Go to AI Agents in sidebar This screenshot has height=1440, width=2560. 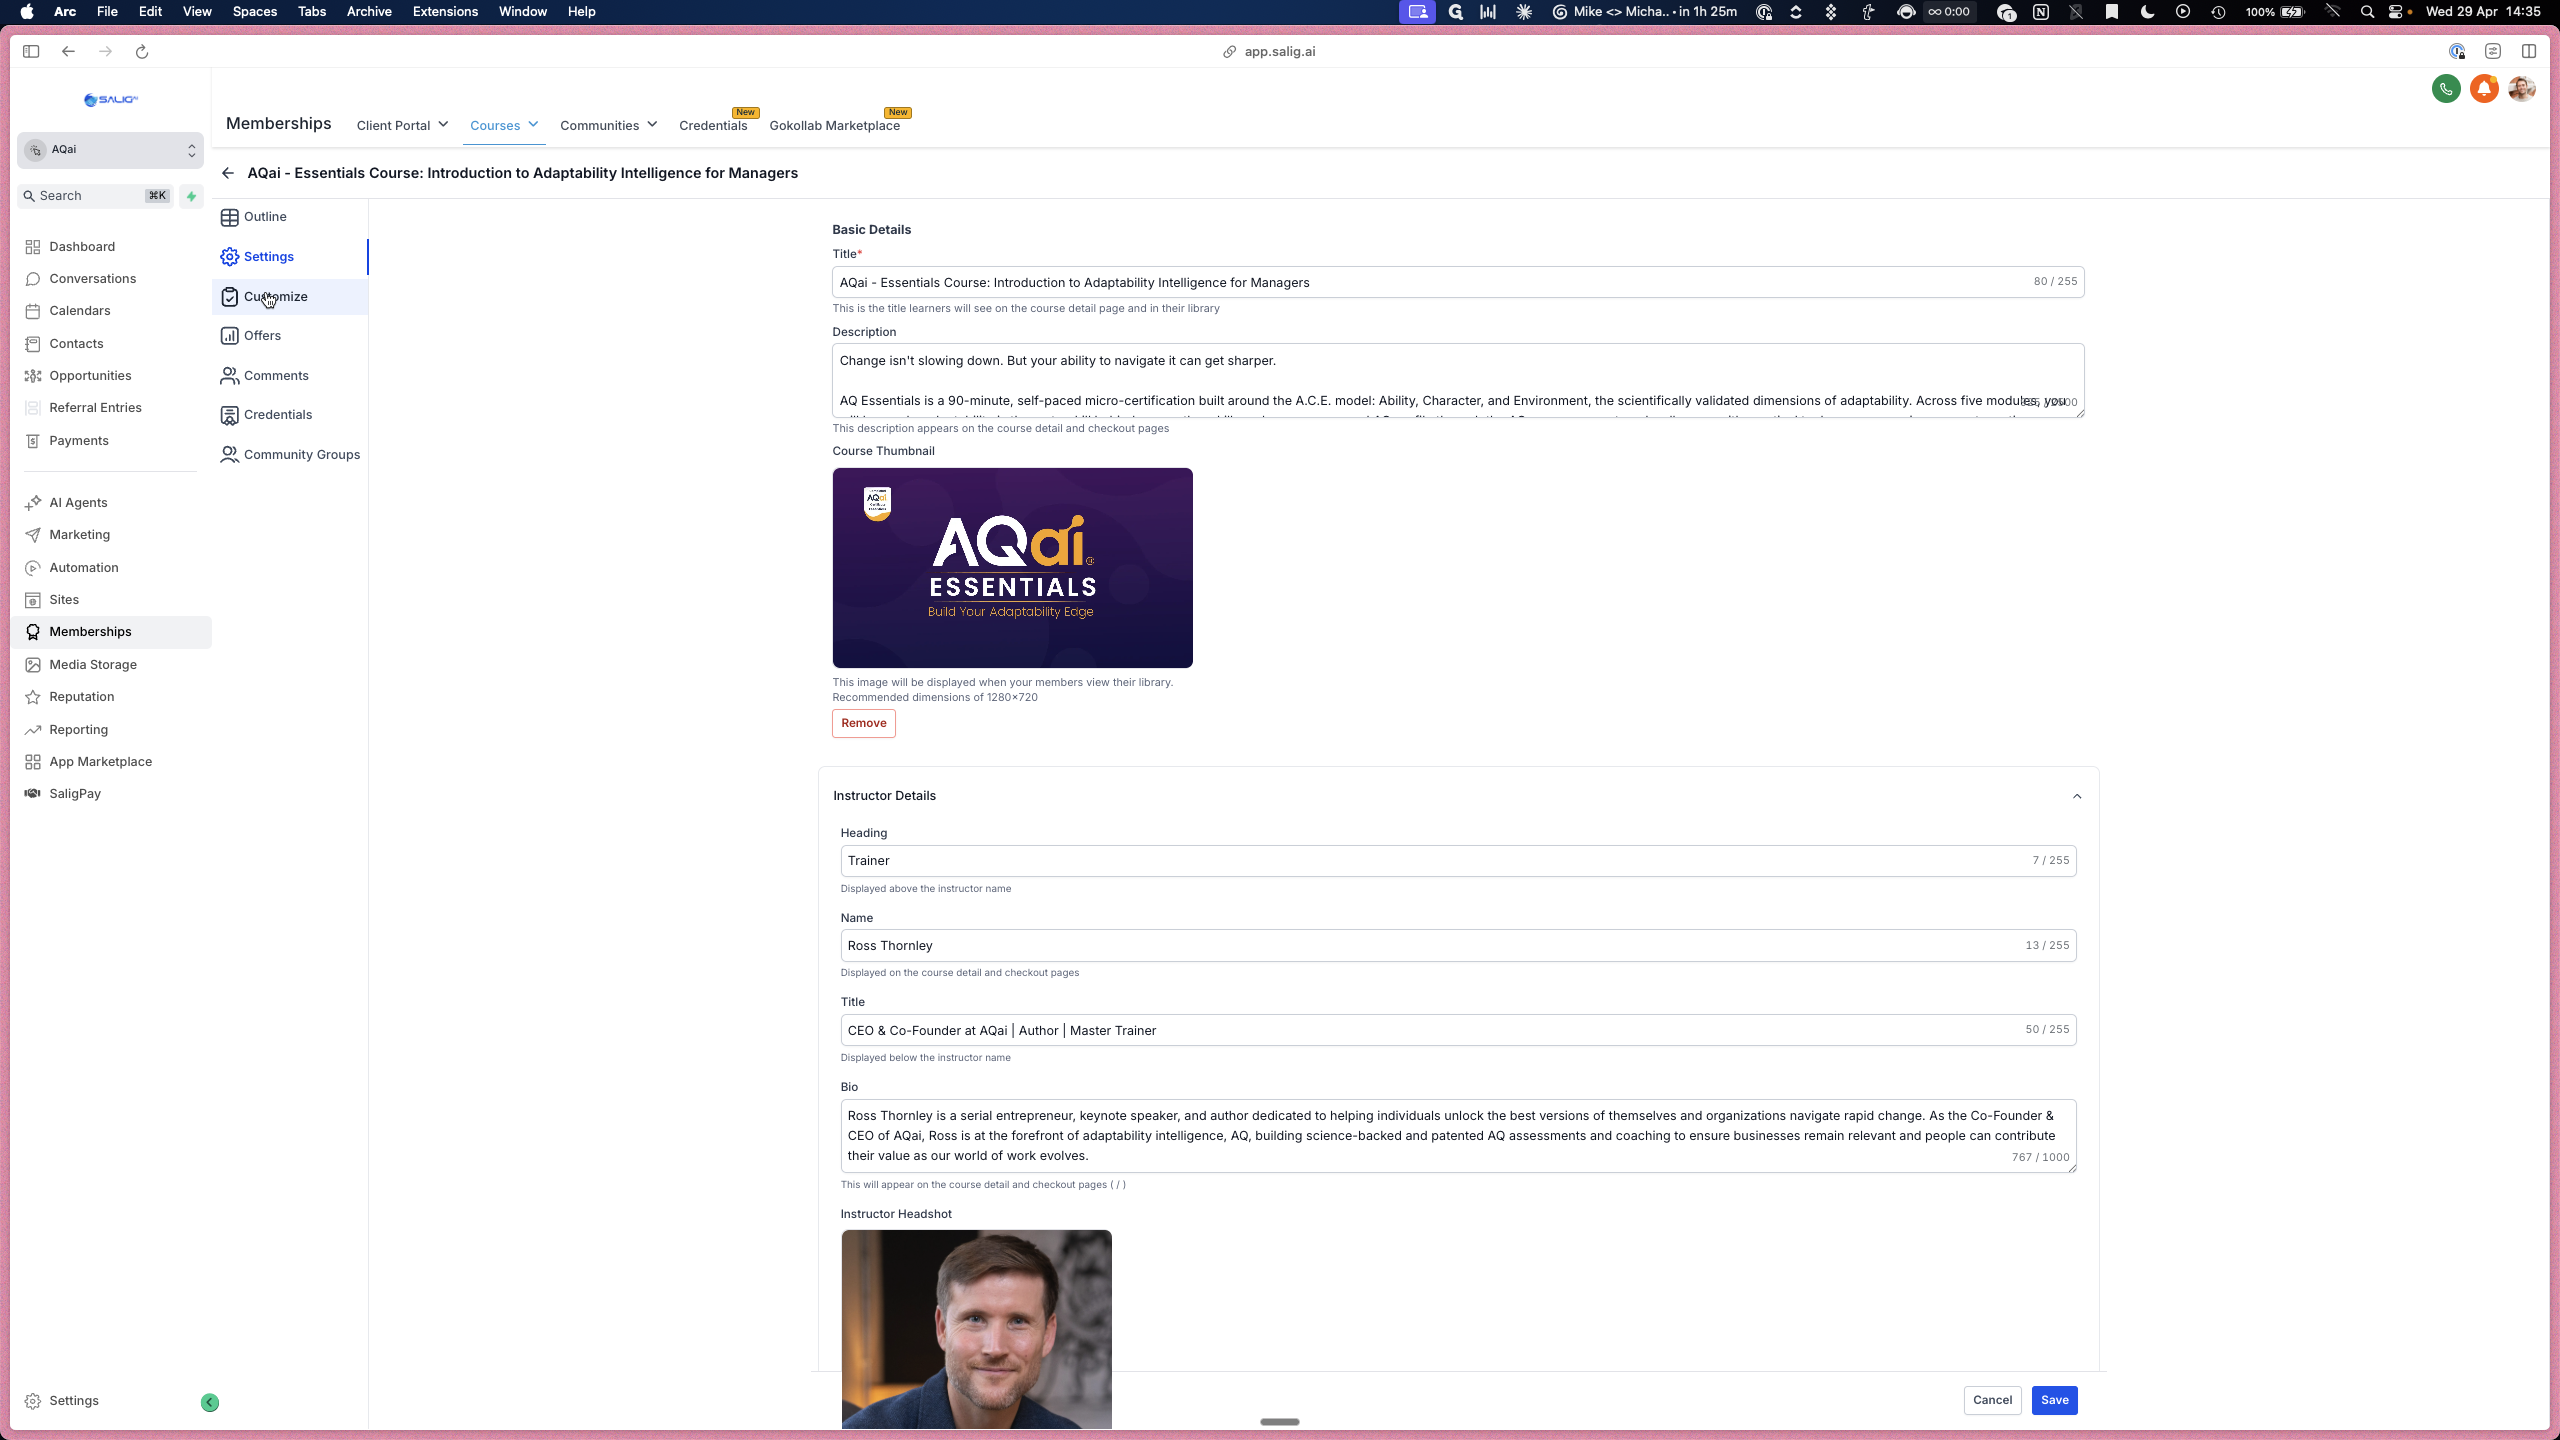point(78,502)
